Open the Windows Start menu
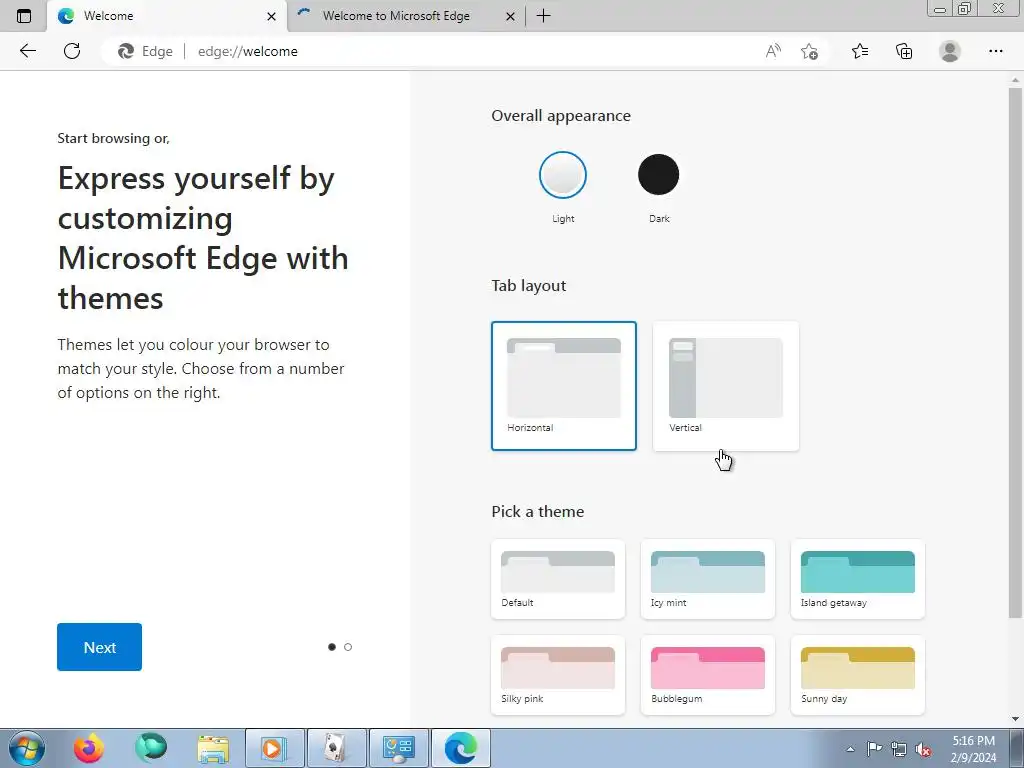This screenshot has height=768, width=1024. pyautogui.click(x=27, y=748)
